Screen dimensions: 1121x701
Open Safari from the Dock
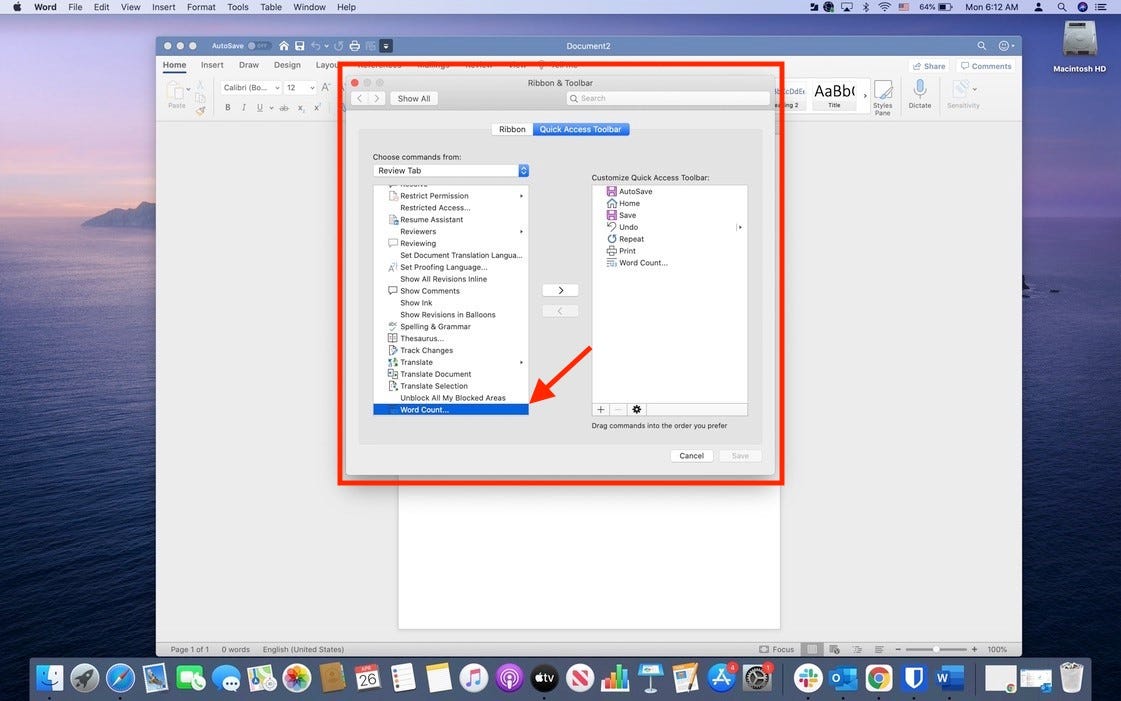click(120, 677)
